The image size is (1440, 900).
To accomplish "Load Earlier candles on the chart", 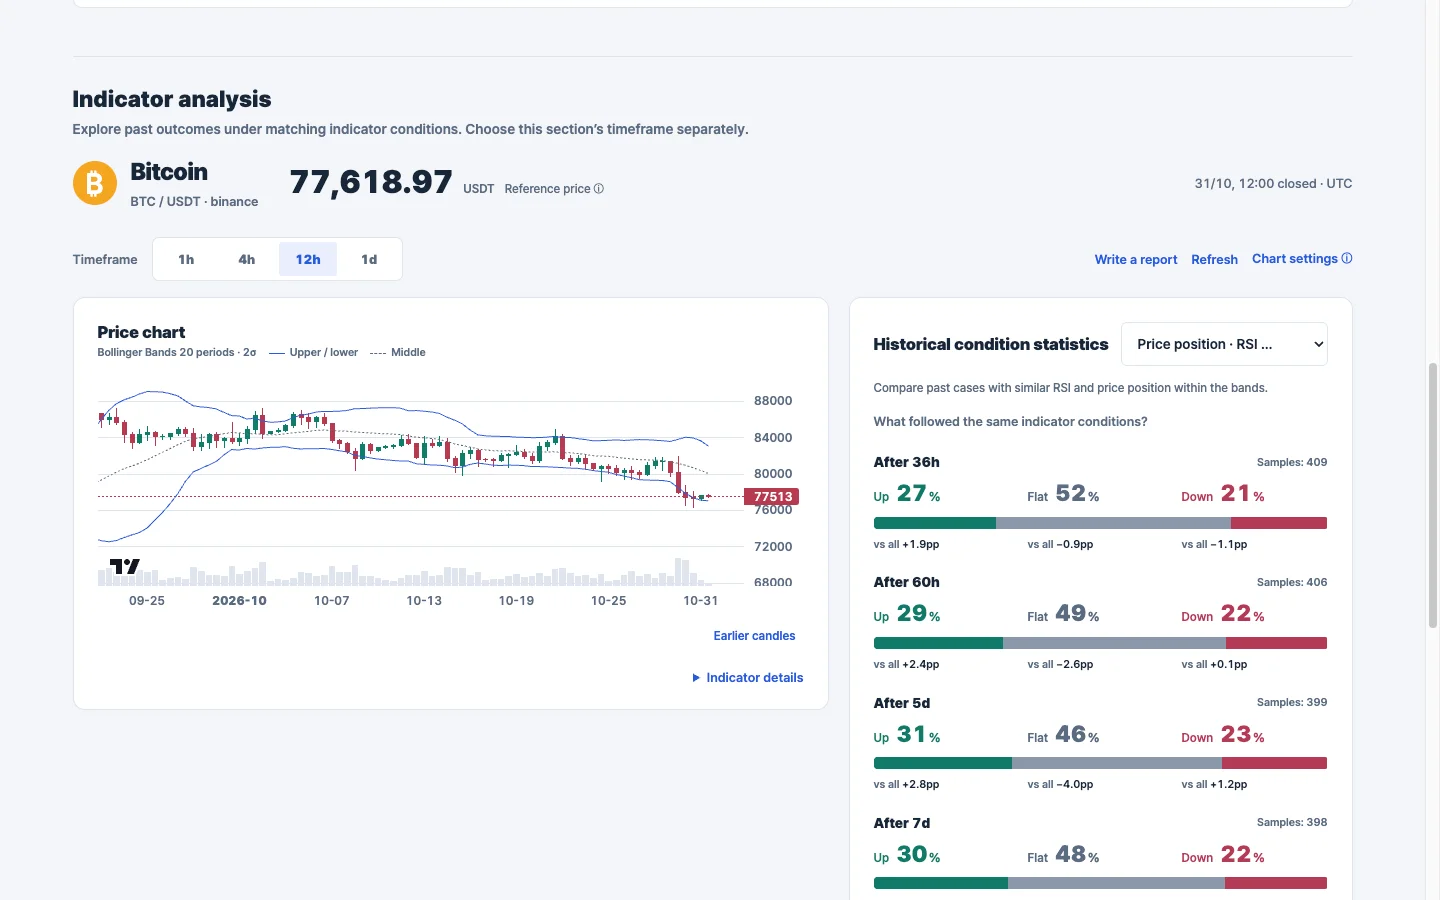I will click(754, 635).
